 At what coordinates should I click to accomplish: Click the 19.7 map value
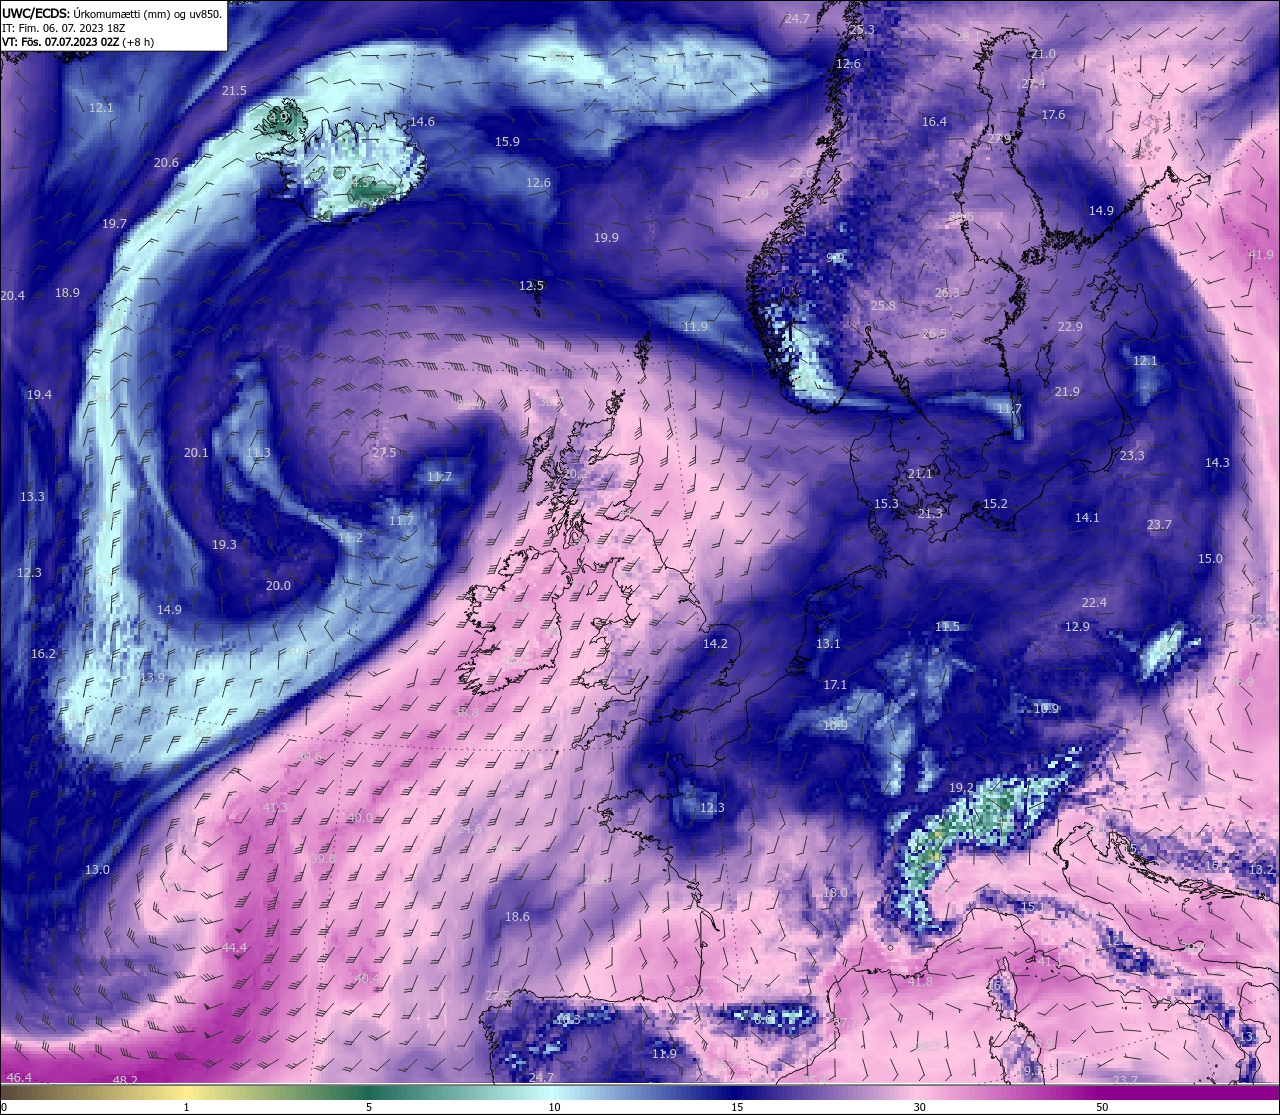click(x=115, y=224)
